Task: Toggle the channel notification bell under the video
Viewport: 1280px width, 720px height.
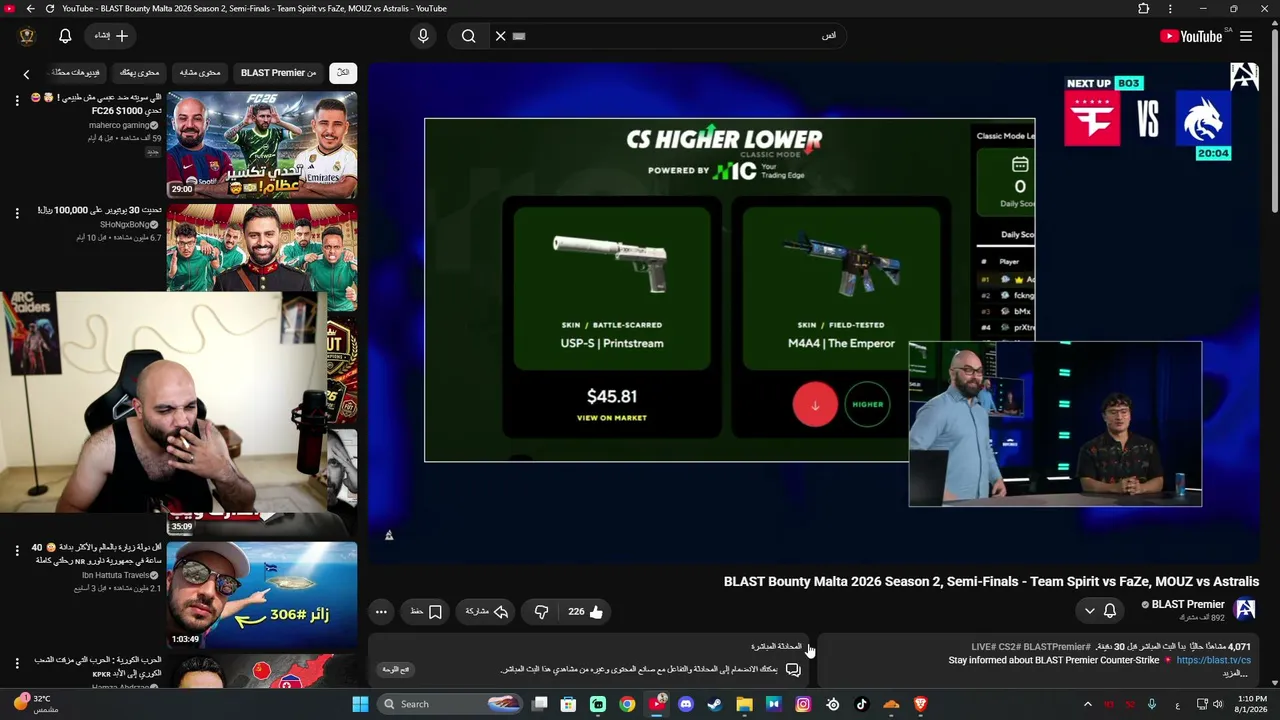Action: pyautogui.click(x=1110, y=611)
